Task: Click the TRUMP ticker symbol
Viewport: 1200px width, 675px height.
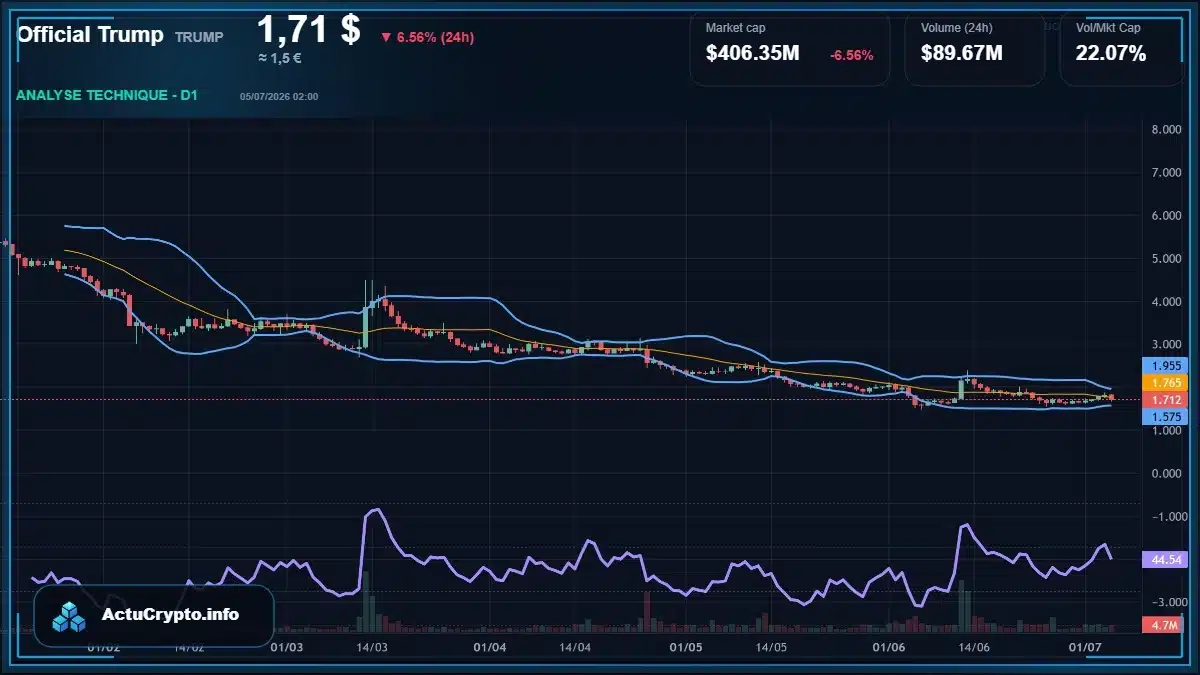Action: 199,37
